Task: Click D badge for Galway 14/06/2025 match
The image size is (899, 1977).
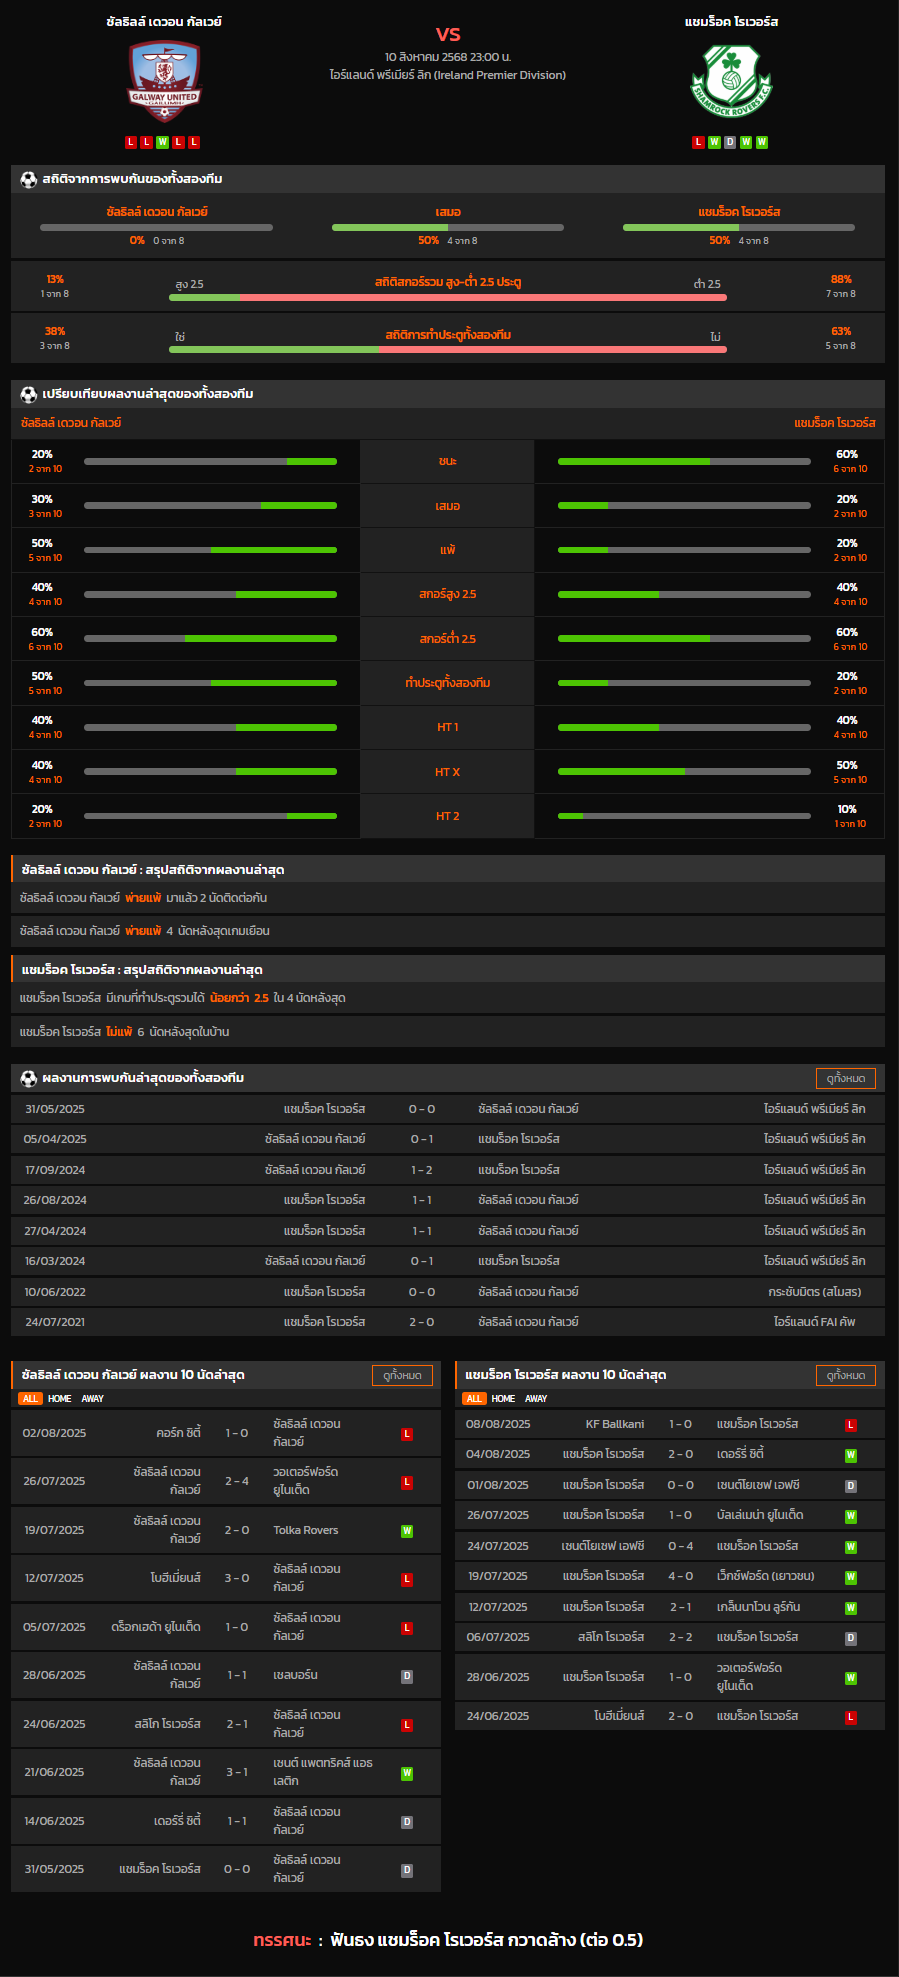Action: (407, 1822)
